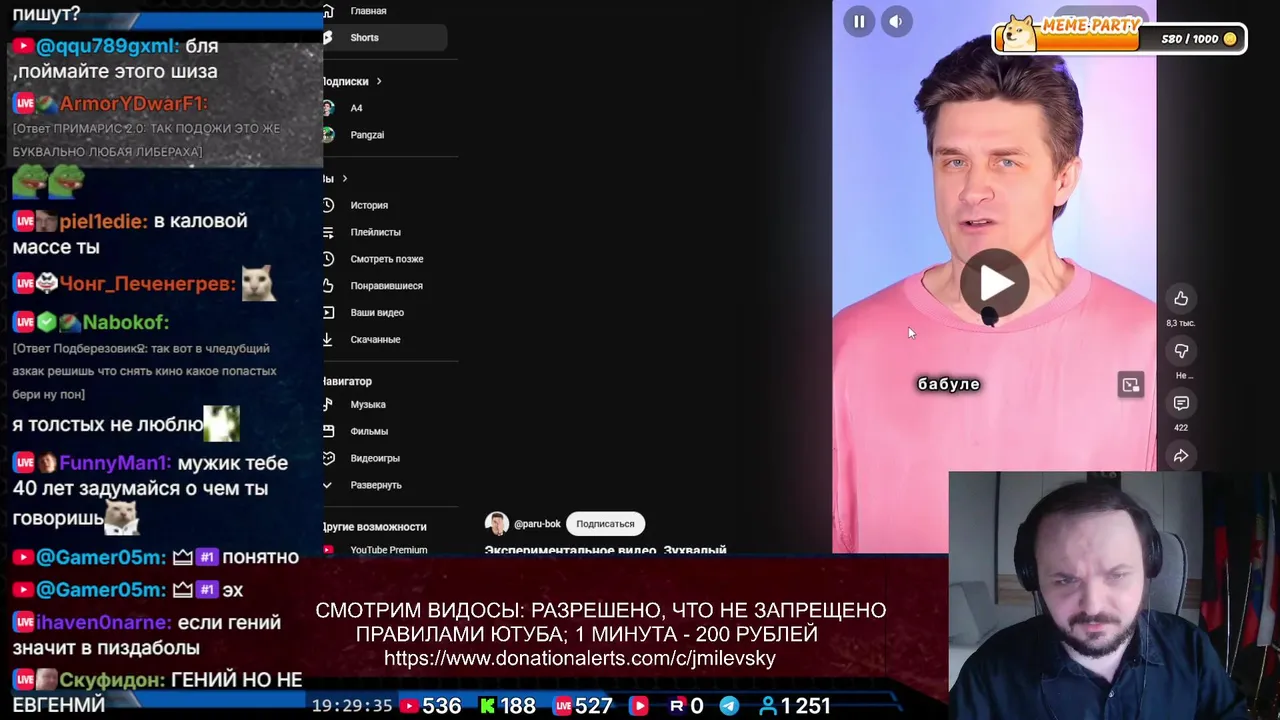The width and height of the screenshot is (1280, 720).
Task: Select Shorts in the YouTube sidebar
Action: point(385,38)
